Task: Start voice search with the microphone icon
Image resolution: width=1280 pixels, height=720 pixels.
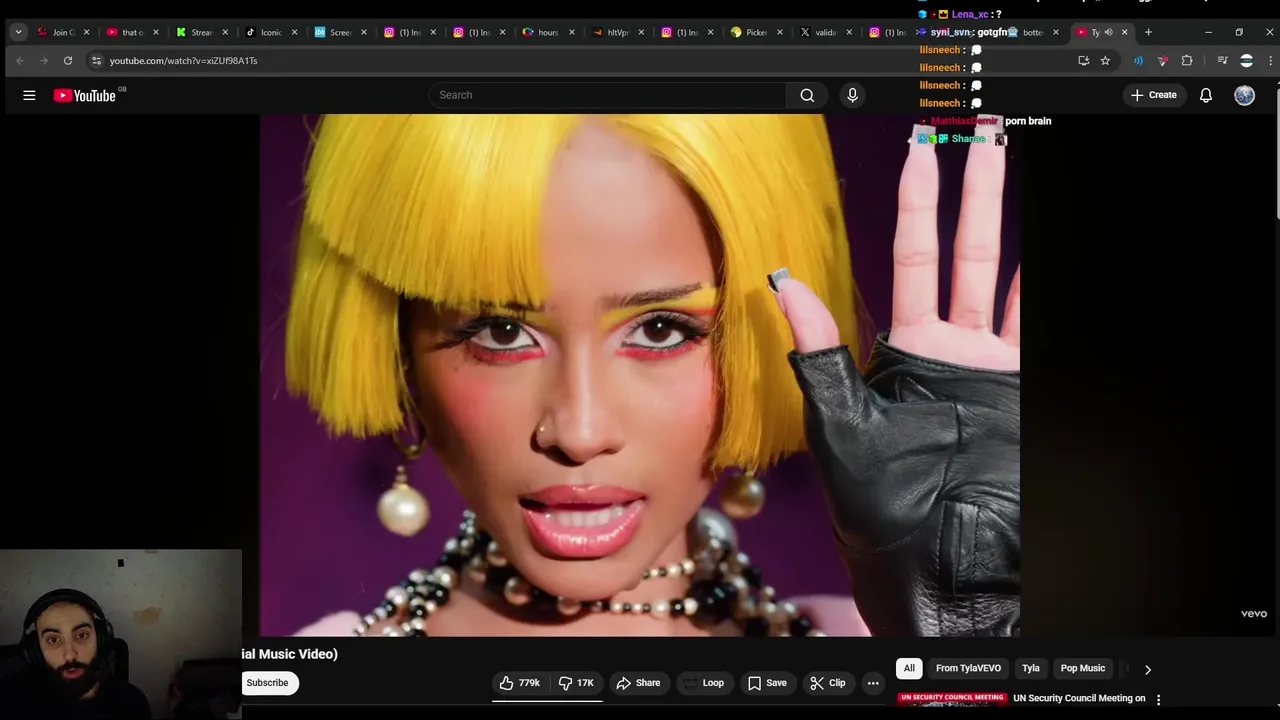Action: pos(852,95)
